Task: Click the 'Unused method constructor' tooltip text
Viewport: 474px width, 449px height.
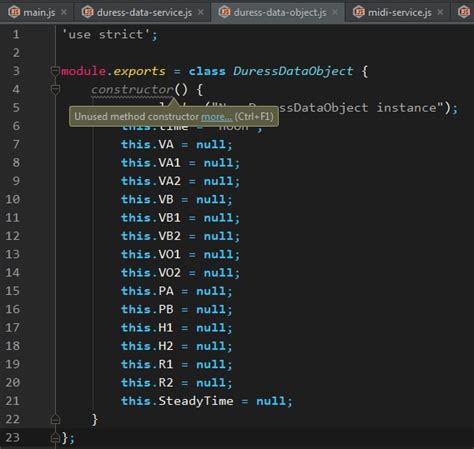Action: (x=136, y=117)
